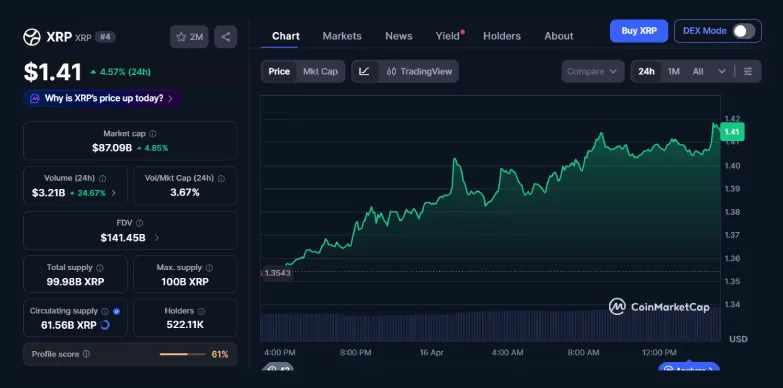
Task: Open the Markets tab
Action: pos(342,36)
